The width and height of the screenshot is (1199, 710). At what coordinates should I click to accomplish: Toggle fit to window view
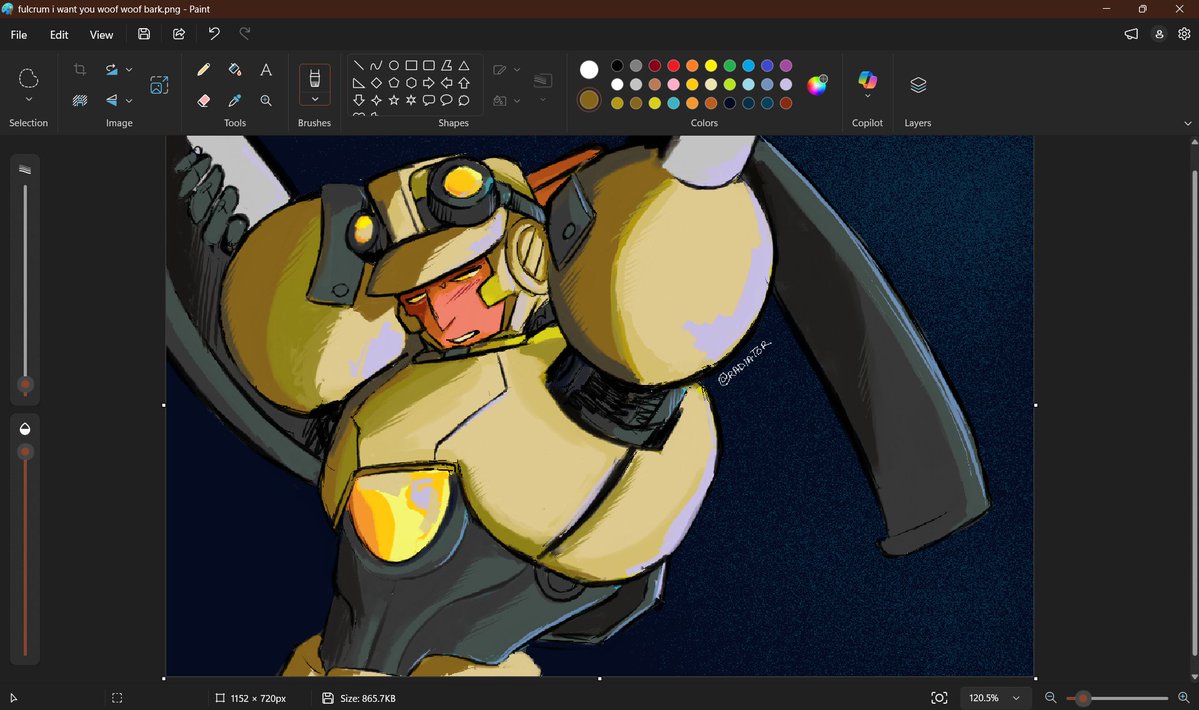click(x=939, y=698)
